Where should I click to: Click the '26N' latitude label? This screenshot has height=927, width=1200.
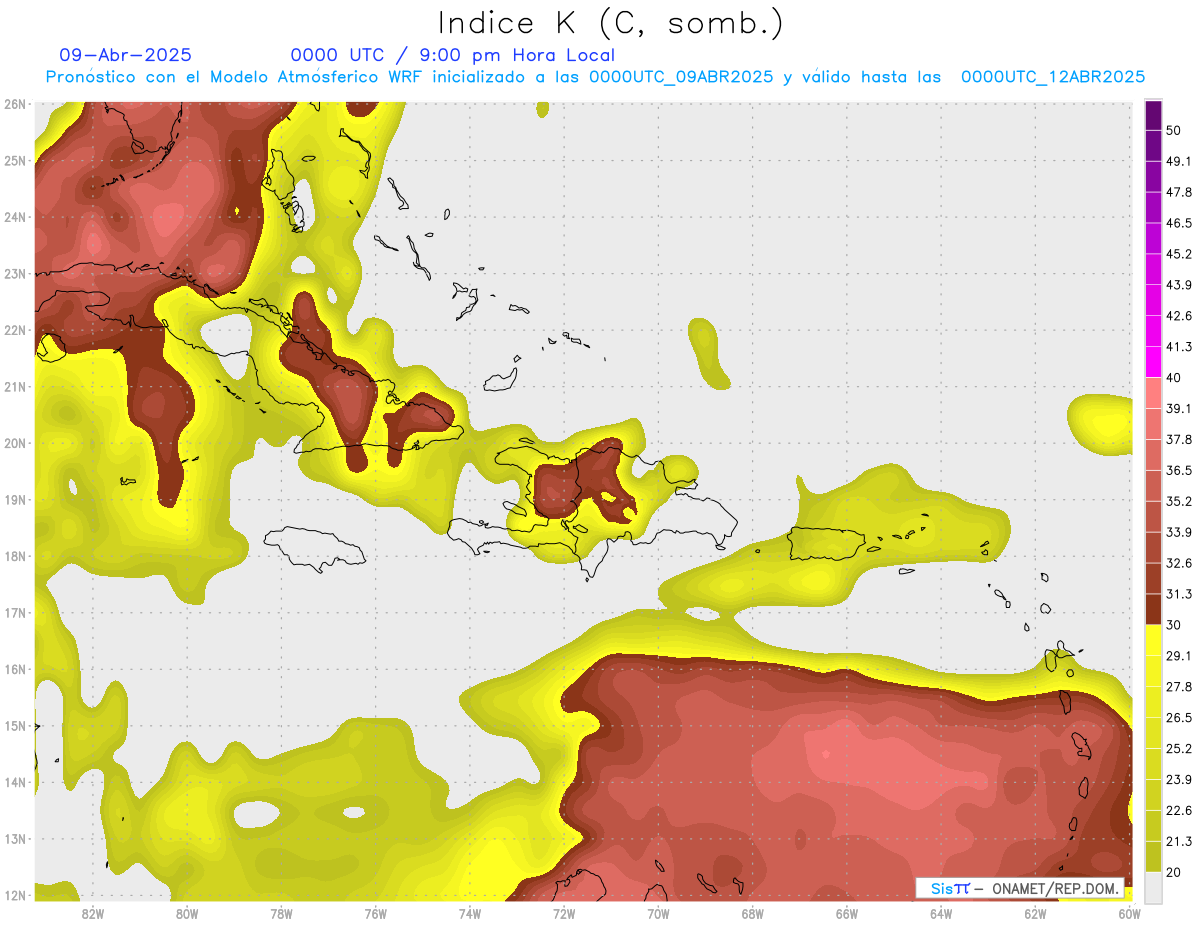point(14,104)
